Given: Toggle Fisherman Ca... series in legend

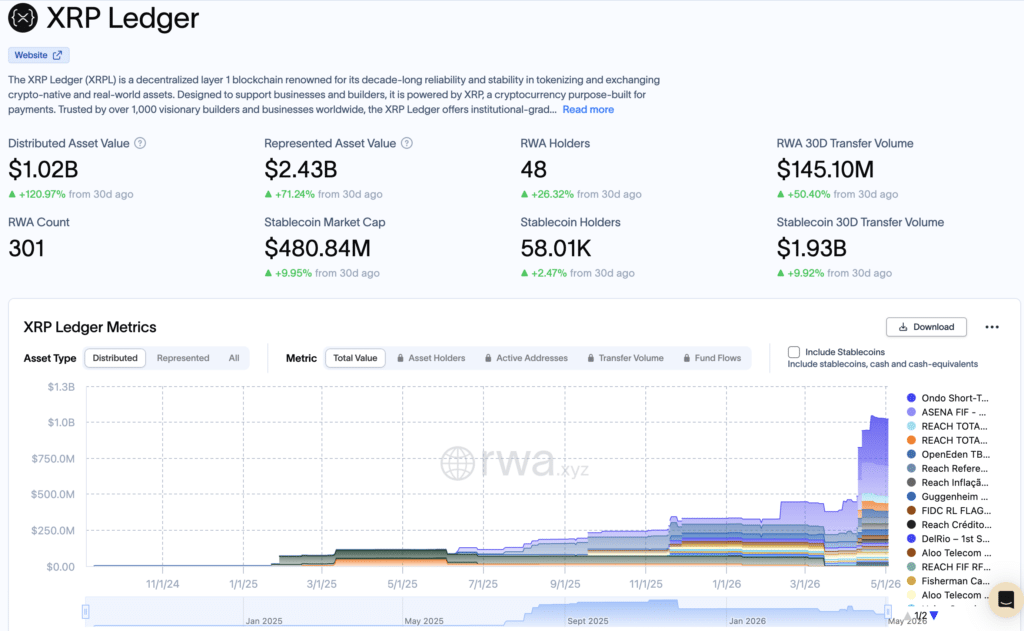Looking at the screenshot, I should point(948,581).
